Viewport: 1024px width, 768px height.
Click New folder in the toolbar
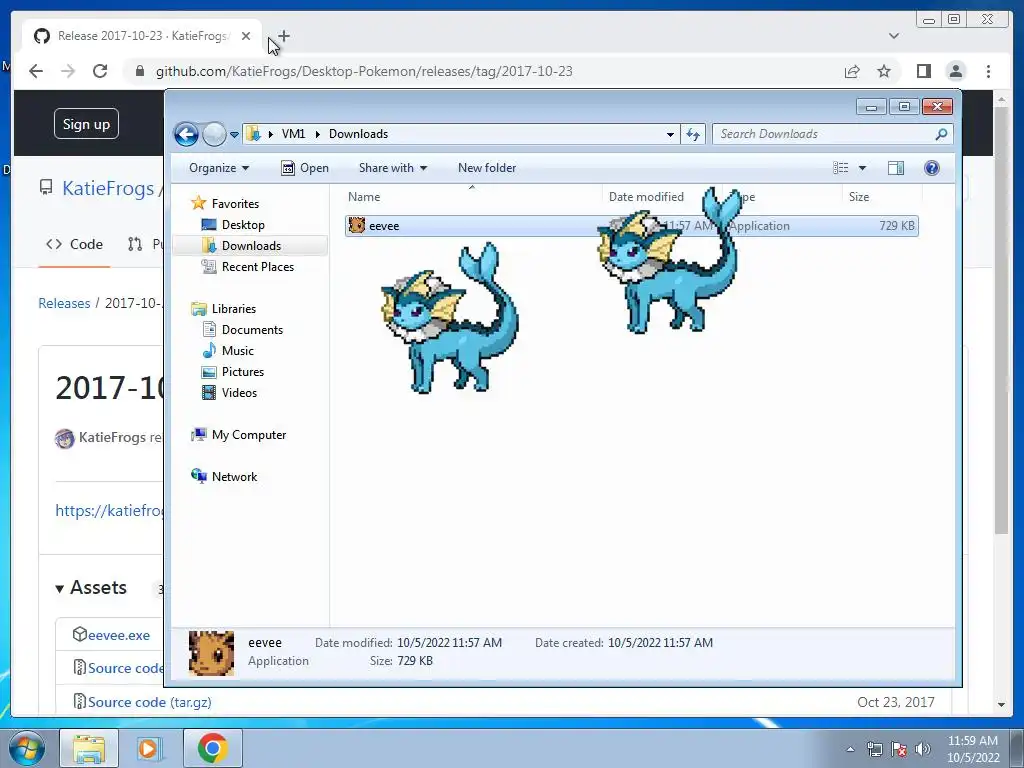click(487, 168)
